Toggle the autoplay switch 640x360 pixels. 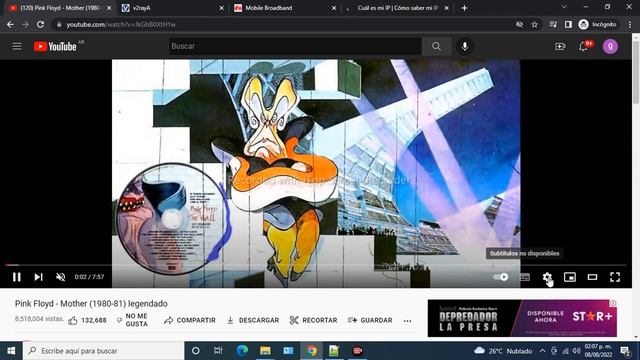coord(501,277)
